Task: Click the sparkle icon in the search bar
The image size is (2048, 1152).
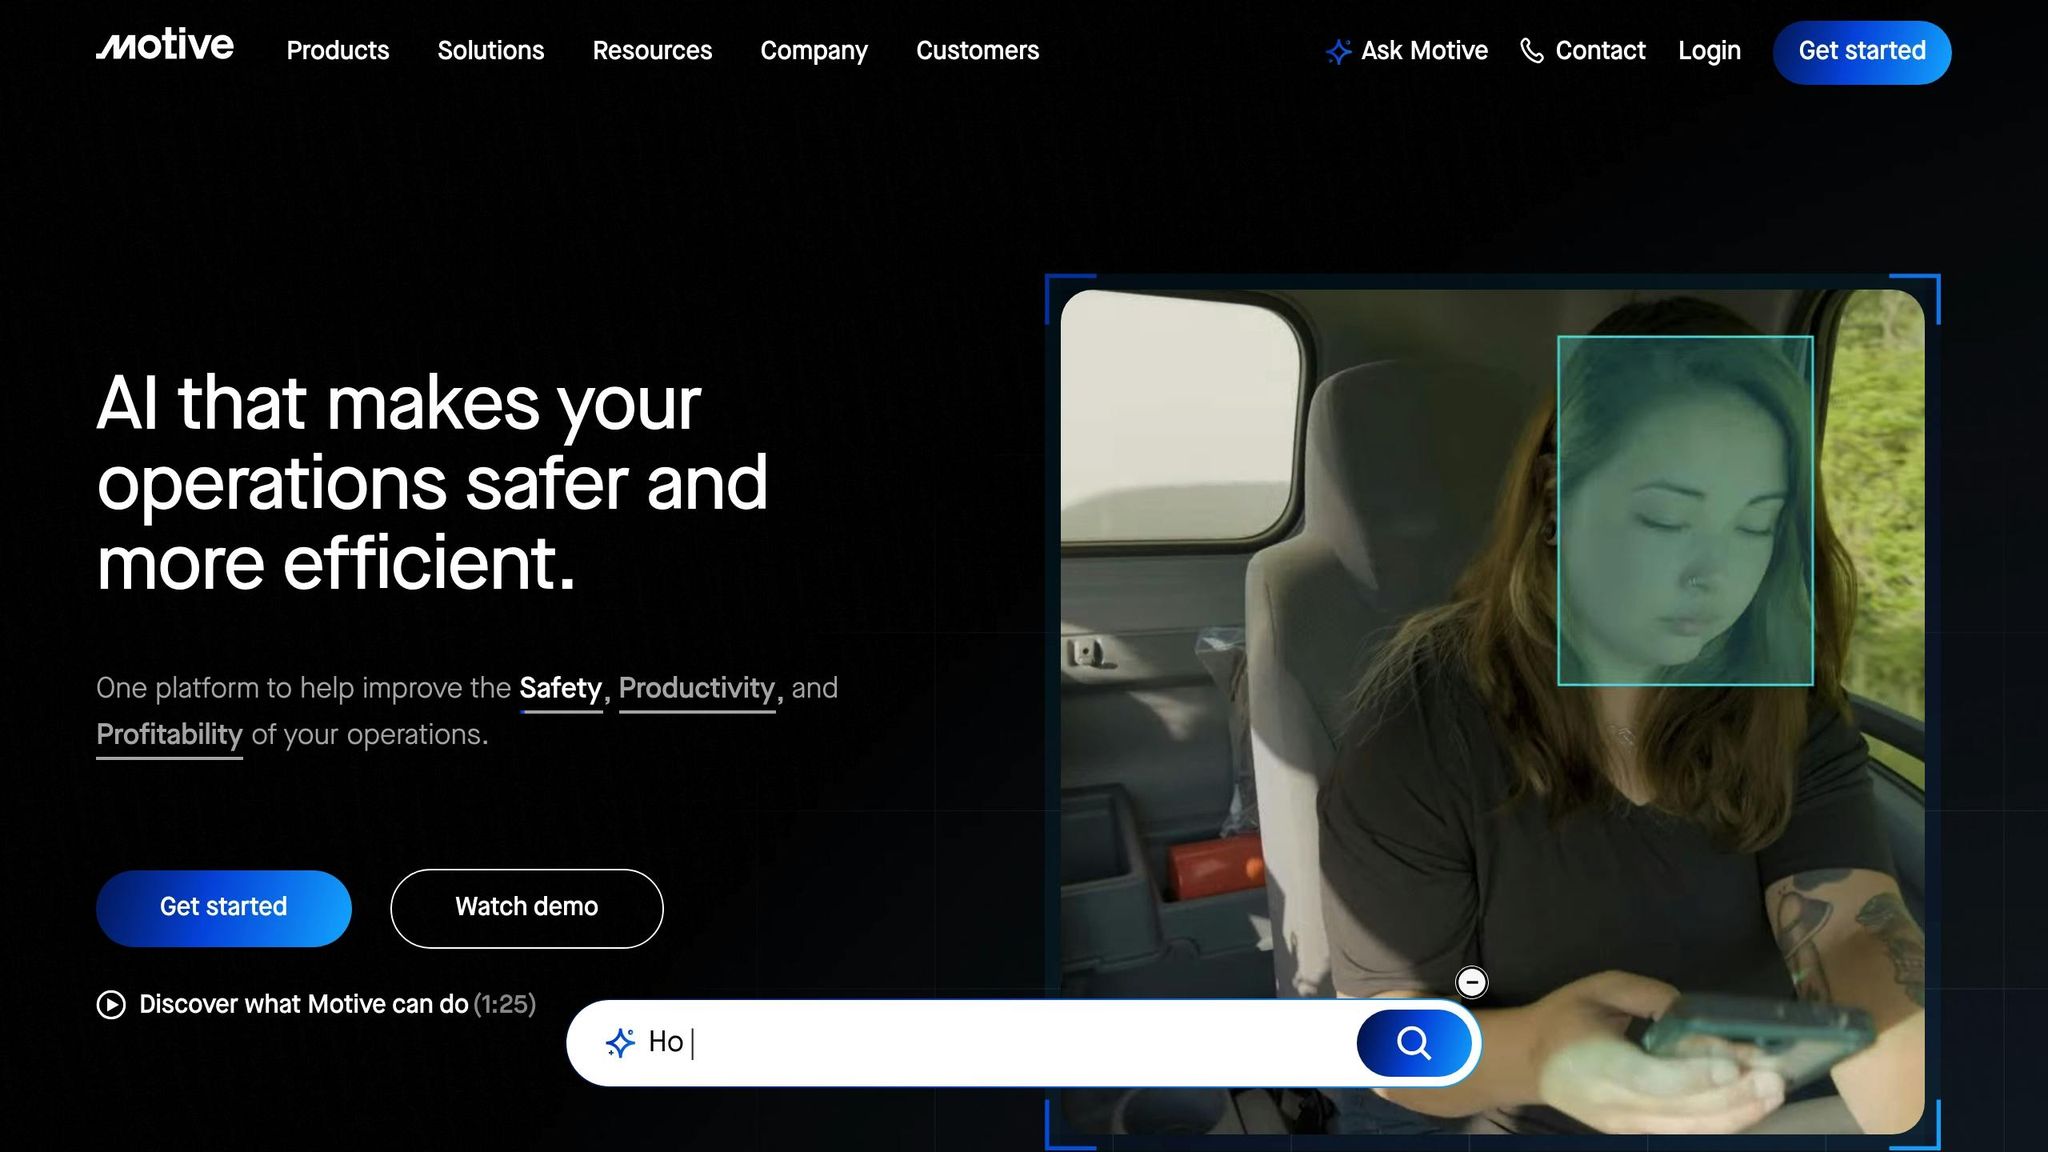Action: pos(620,1043)
